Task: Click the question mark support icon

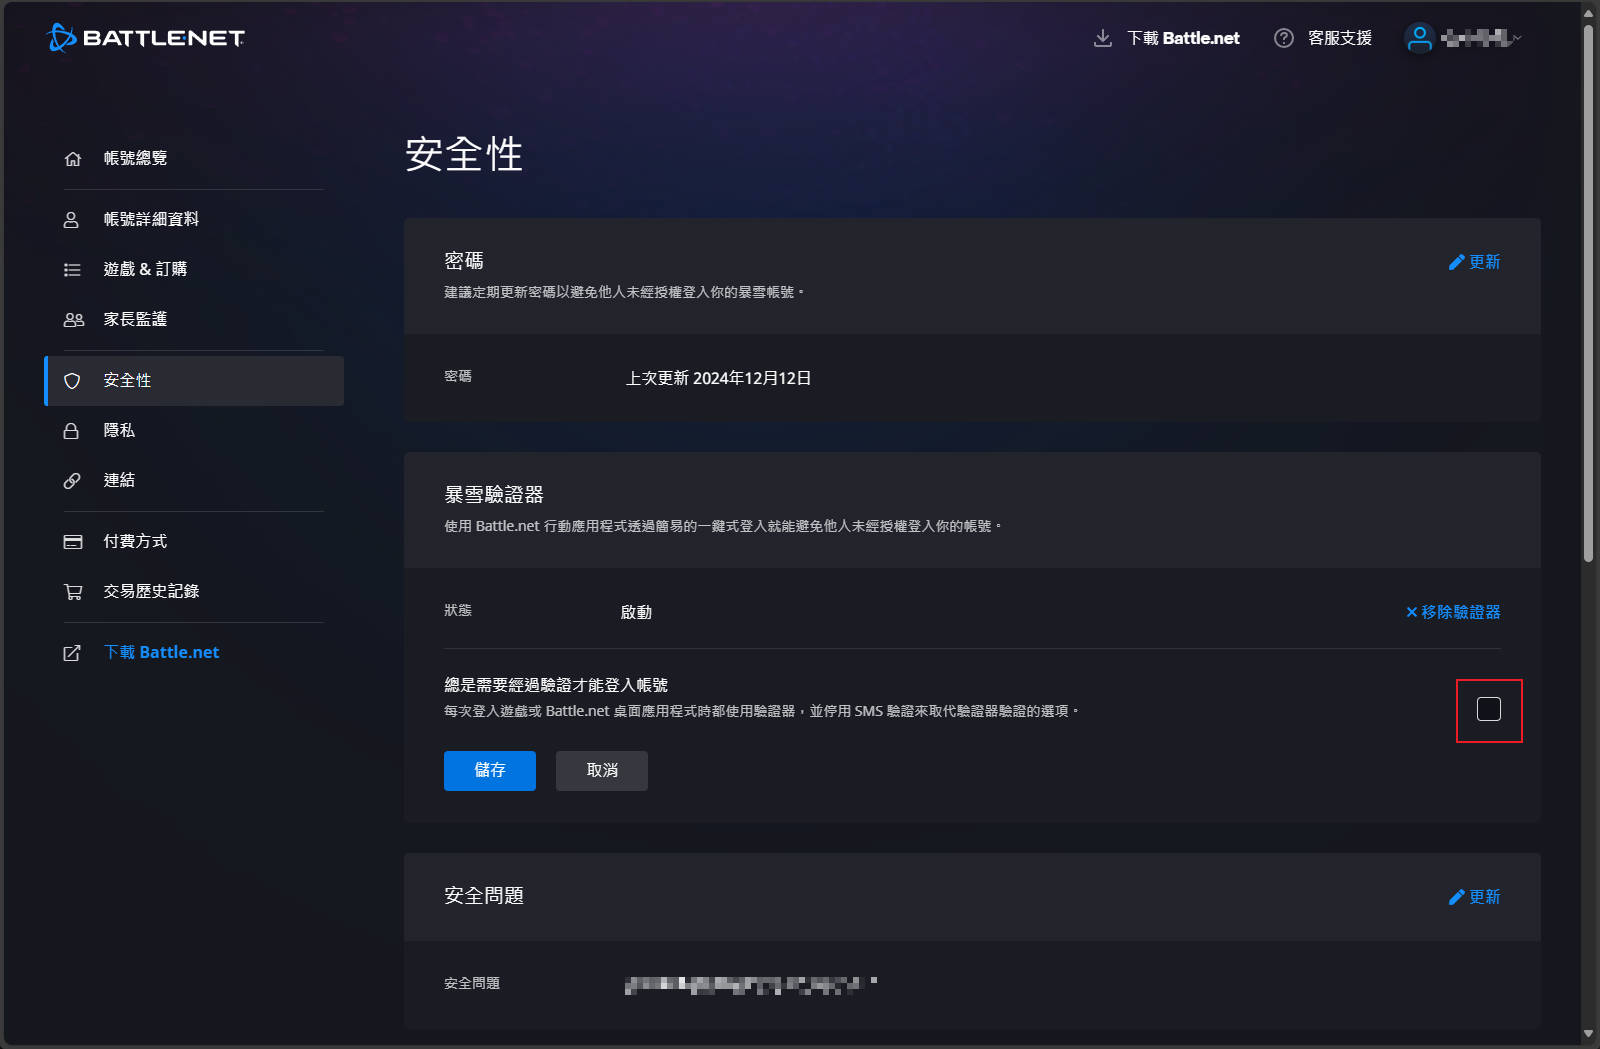Action: (x=1284, y=38)
